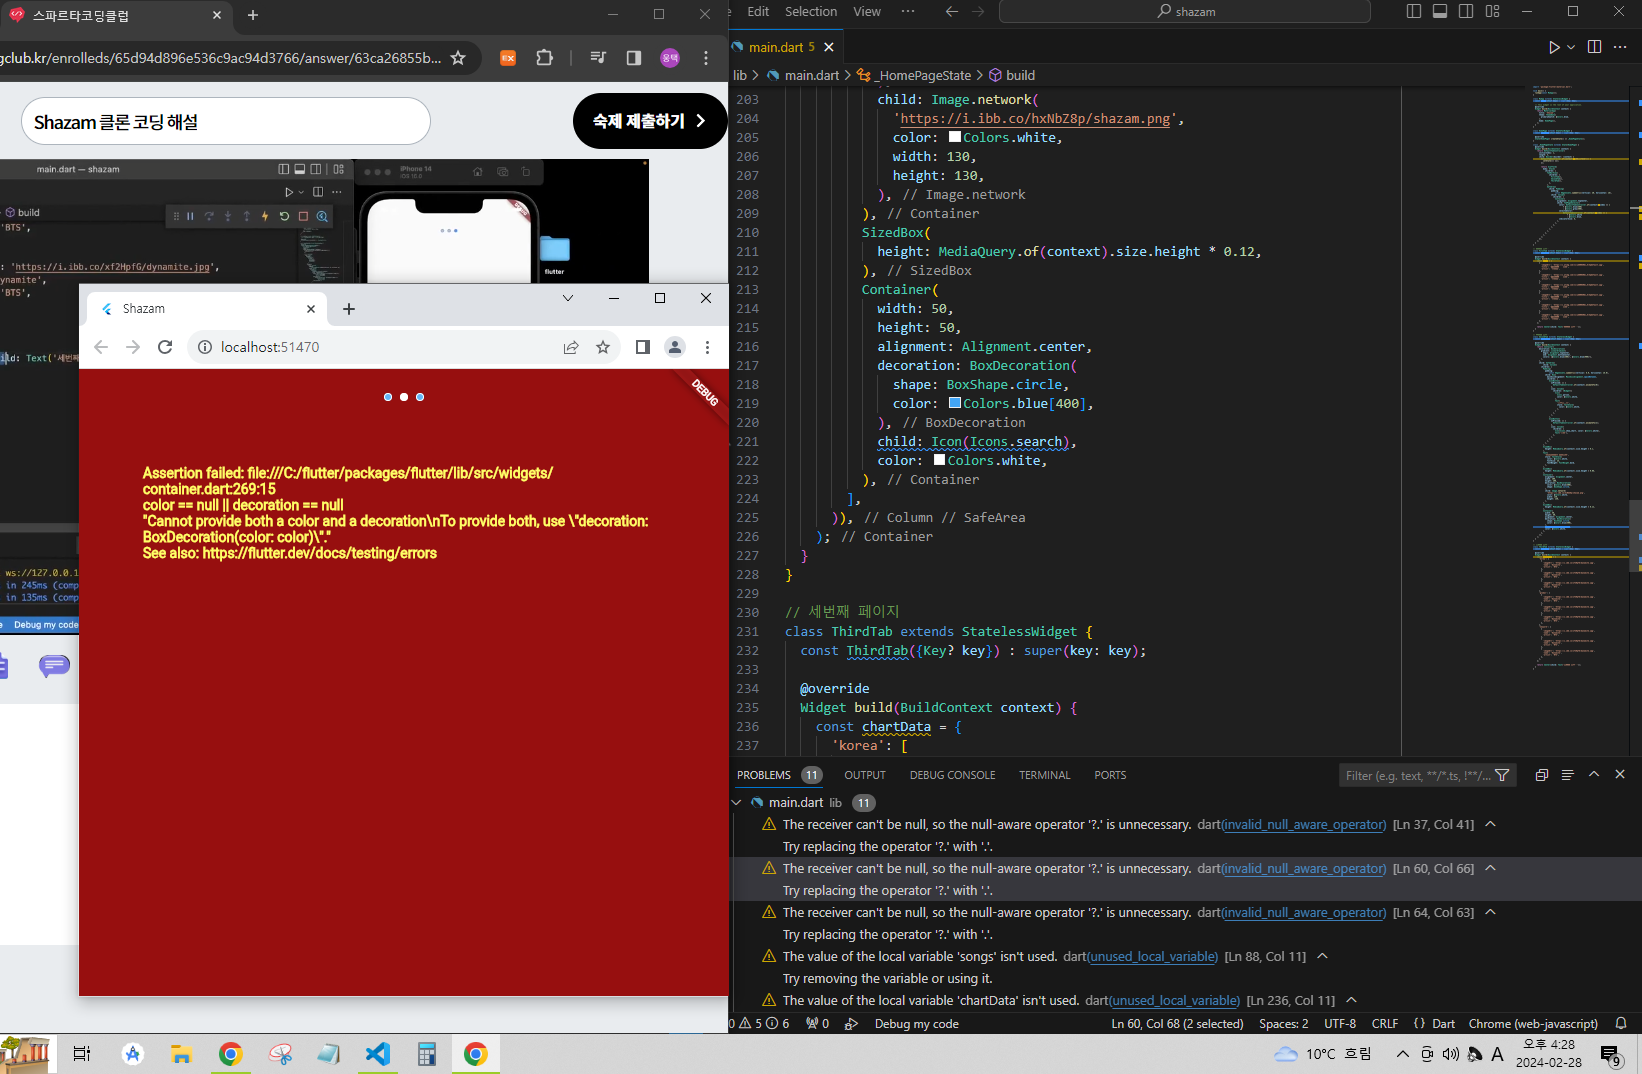Select device Chrome (web-javascript) in status bar

point(1533,1024)
